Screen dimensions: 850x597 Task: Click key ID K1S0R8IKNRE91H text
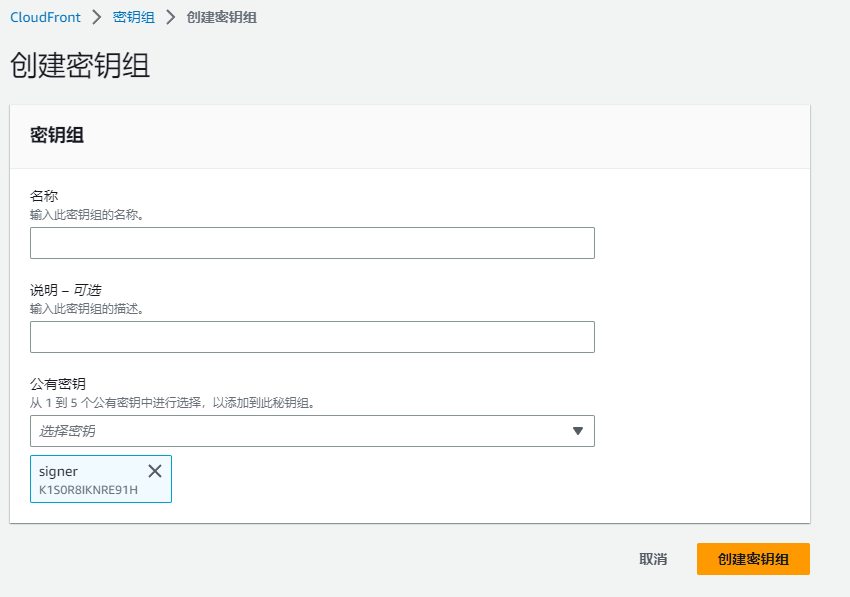point(88,490)
